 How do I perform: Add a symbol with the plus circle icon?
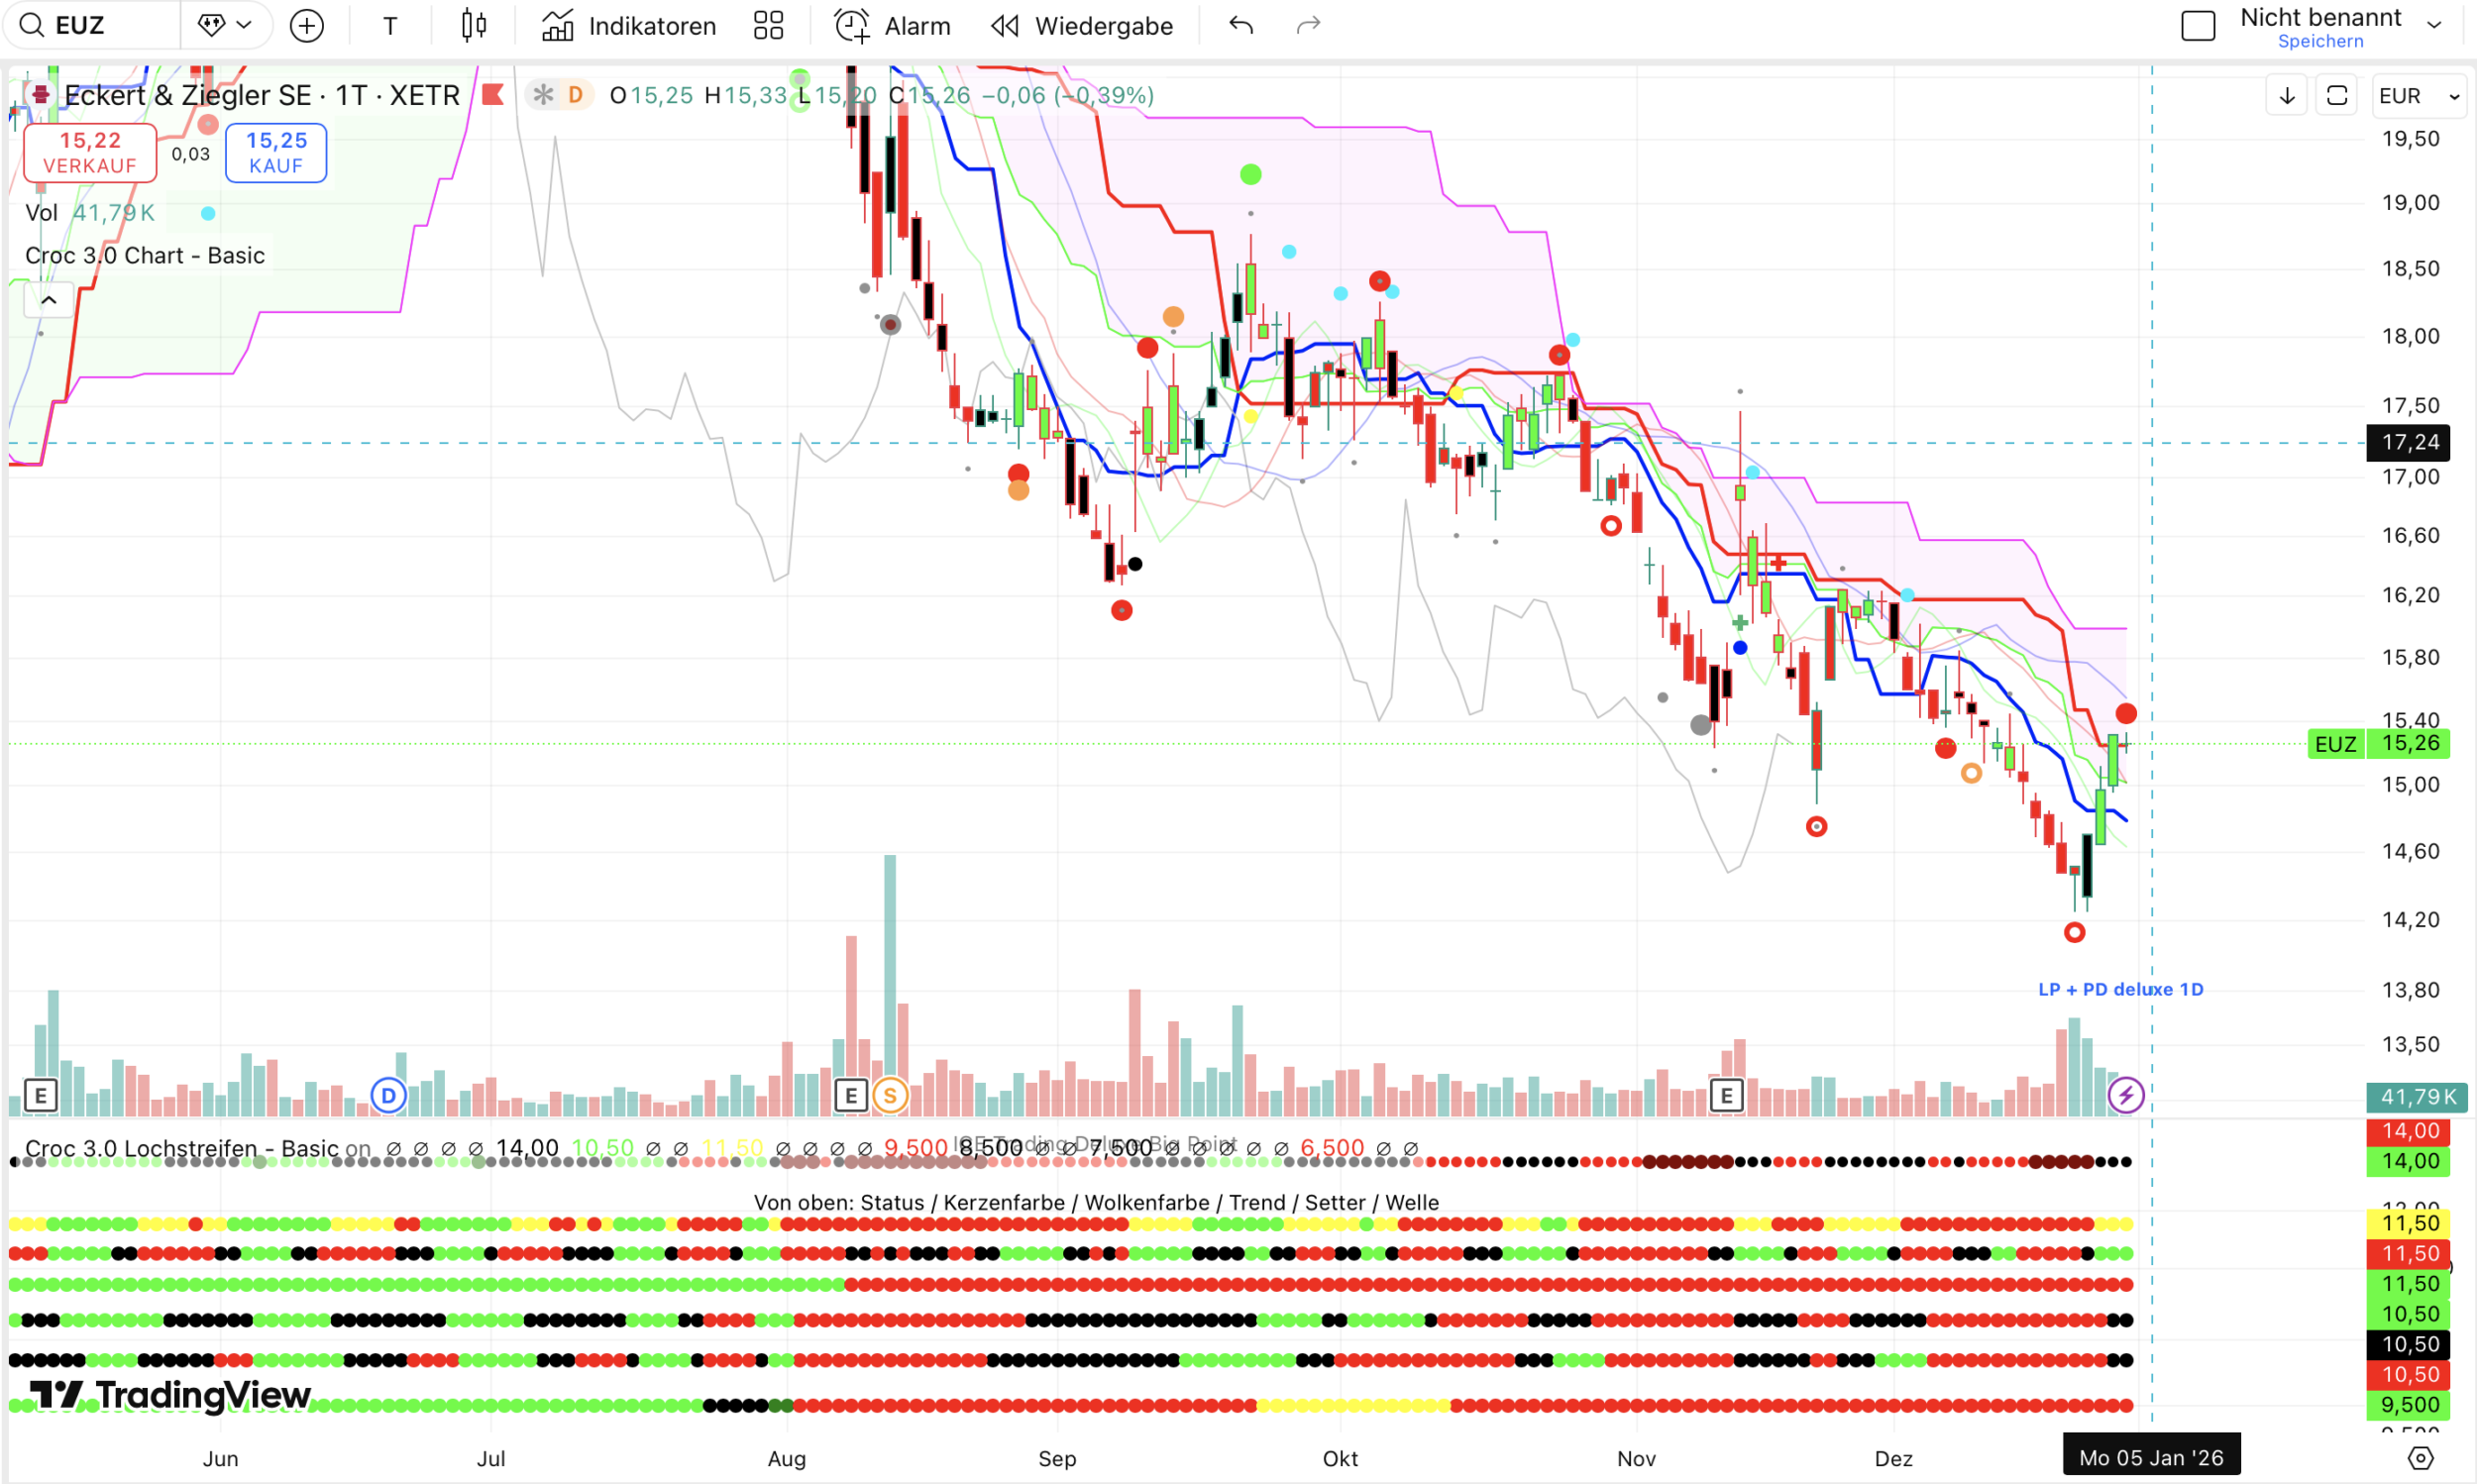point(306,25)
